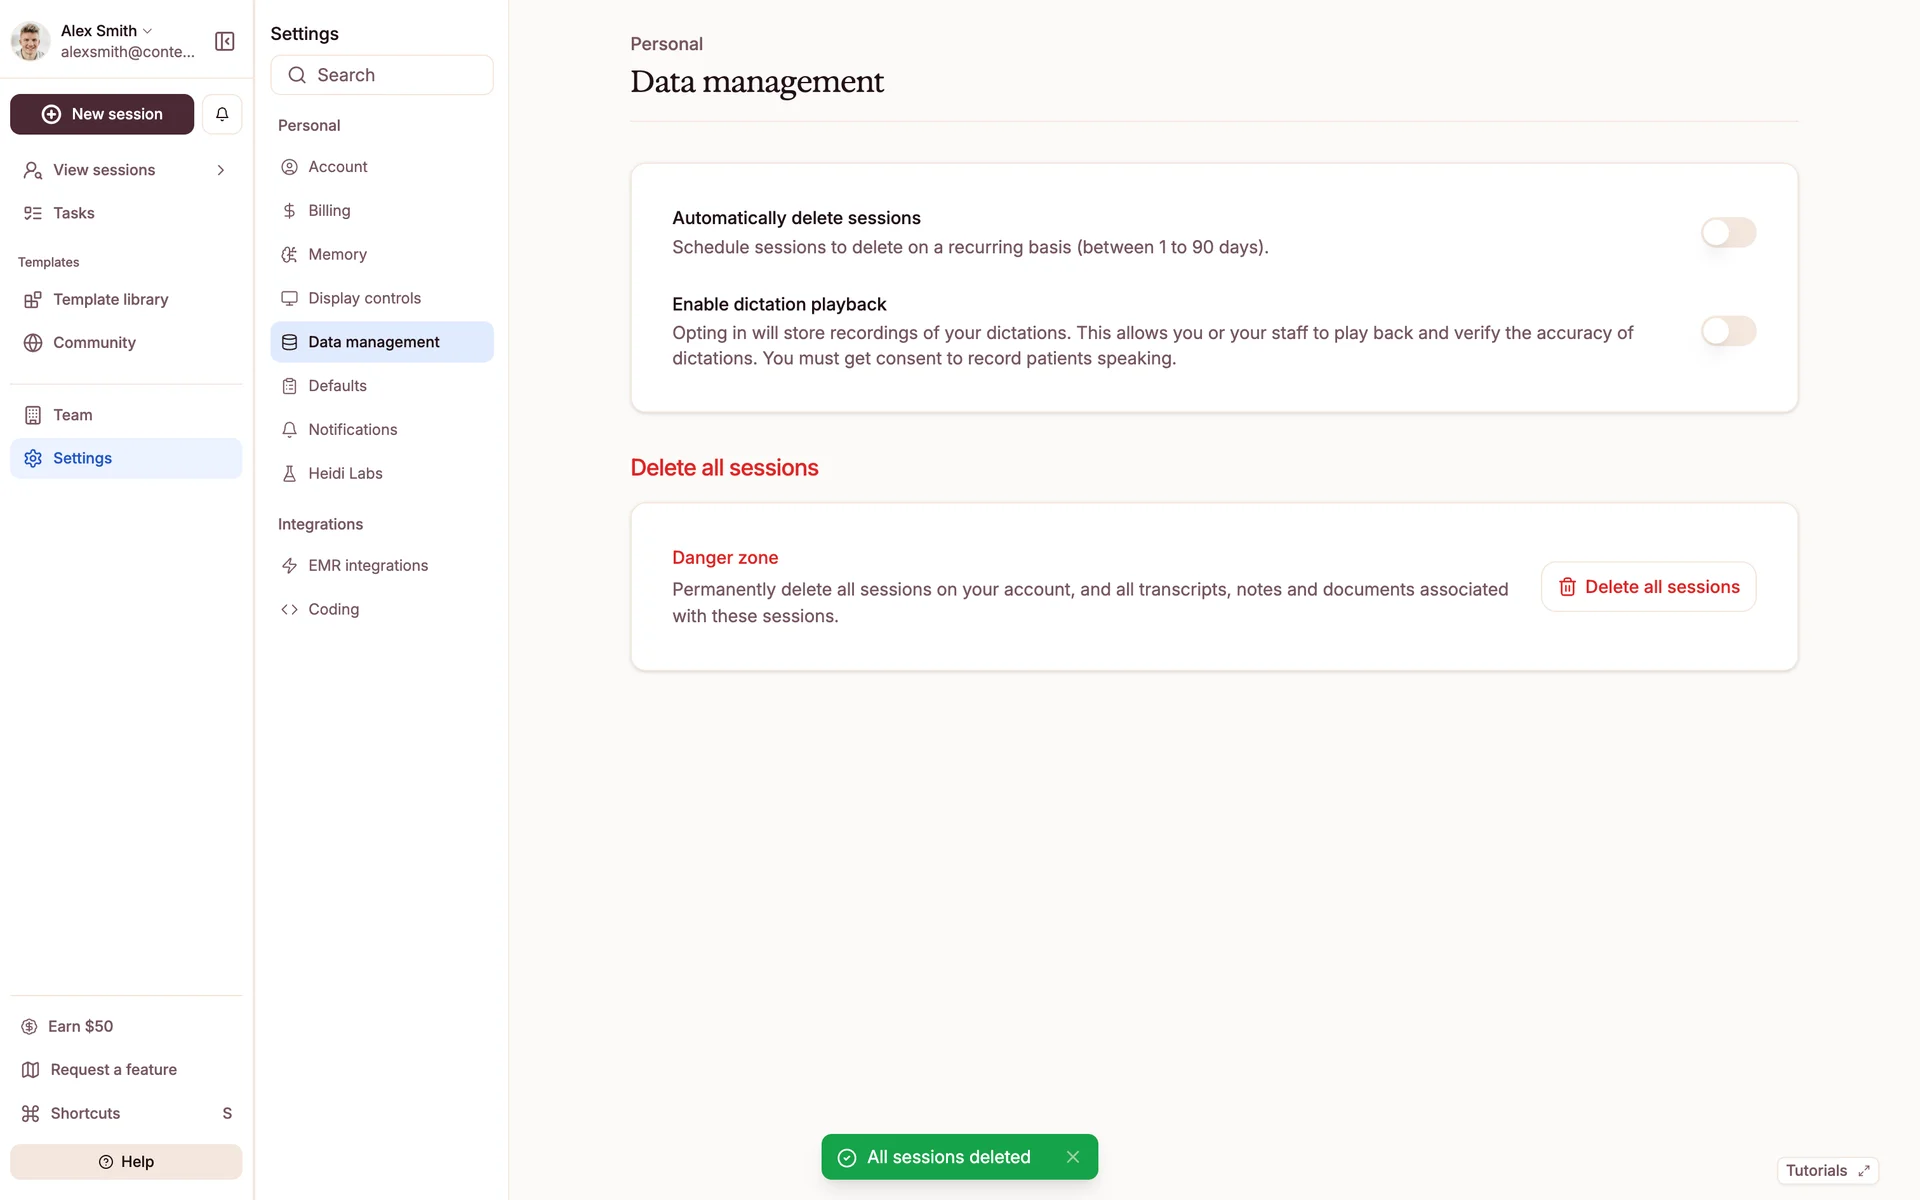
Task: Click the EMR integrations lightning icon
Action: click(x=289, y=565)
